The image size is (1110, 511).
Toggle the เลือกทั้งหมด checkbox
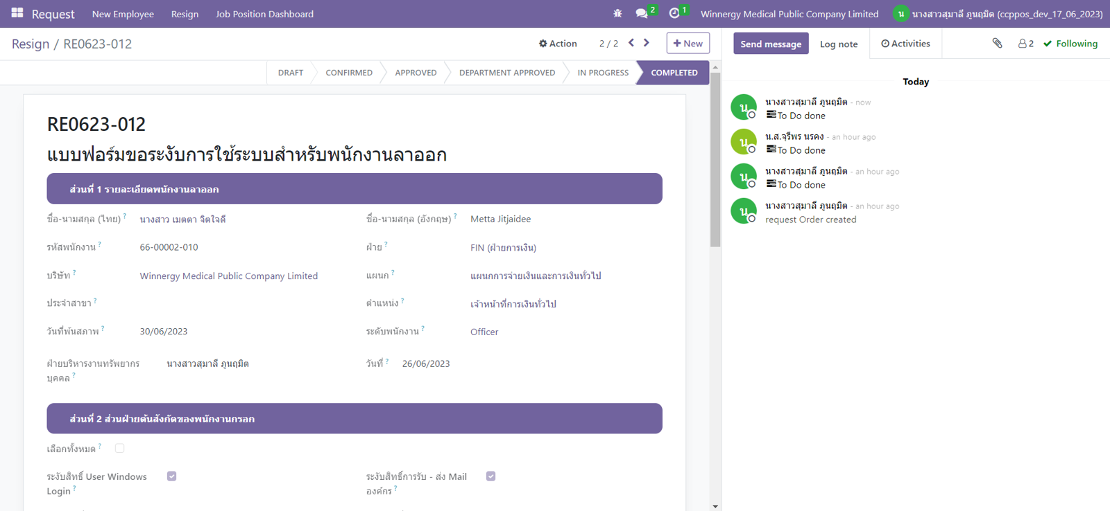pos(120,448)
